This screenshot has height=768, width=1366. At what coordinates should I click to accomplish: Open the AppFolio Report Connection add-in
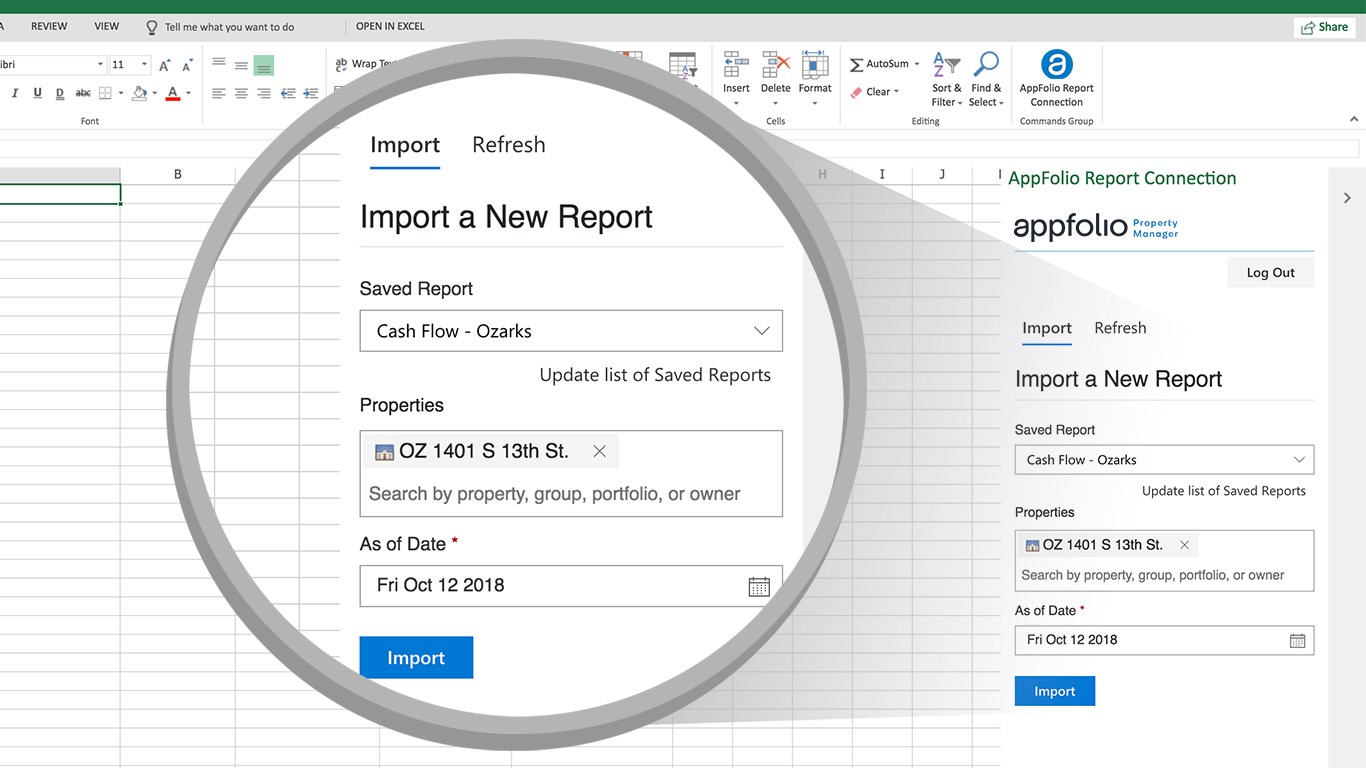pos(1057,78)
